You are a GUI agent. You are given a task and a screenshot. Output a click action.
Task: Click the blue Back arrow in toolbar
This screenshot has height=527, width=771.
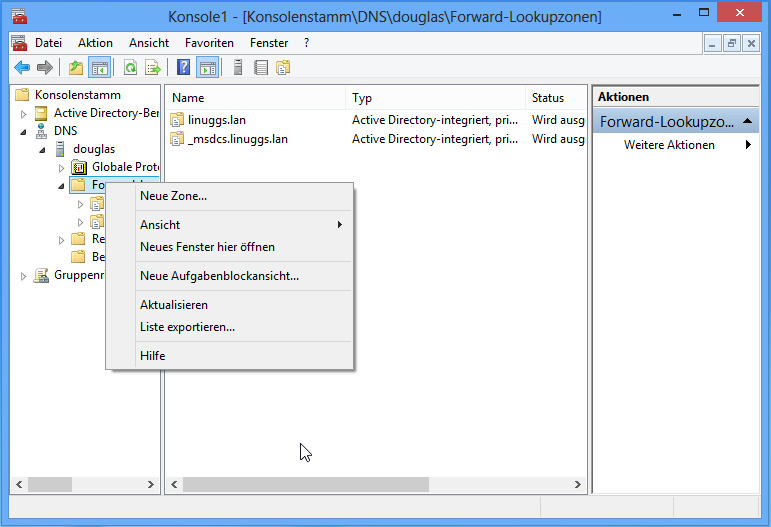pyautogui.click(x=21, y=68)
